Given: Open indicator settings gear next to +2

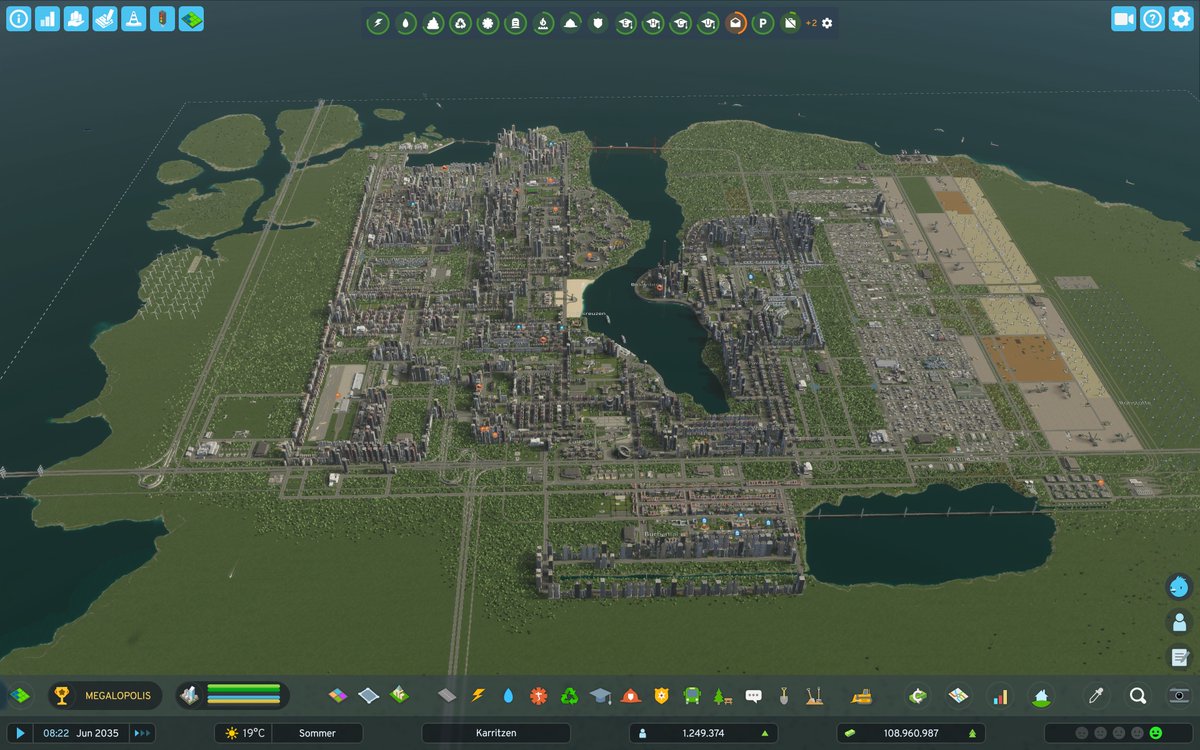Looking at the screenshot, I should tap(827, 23).
